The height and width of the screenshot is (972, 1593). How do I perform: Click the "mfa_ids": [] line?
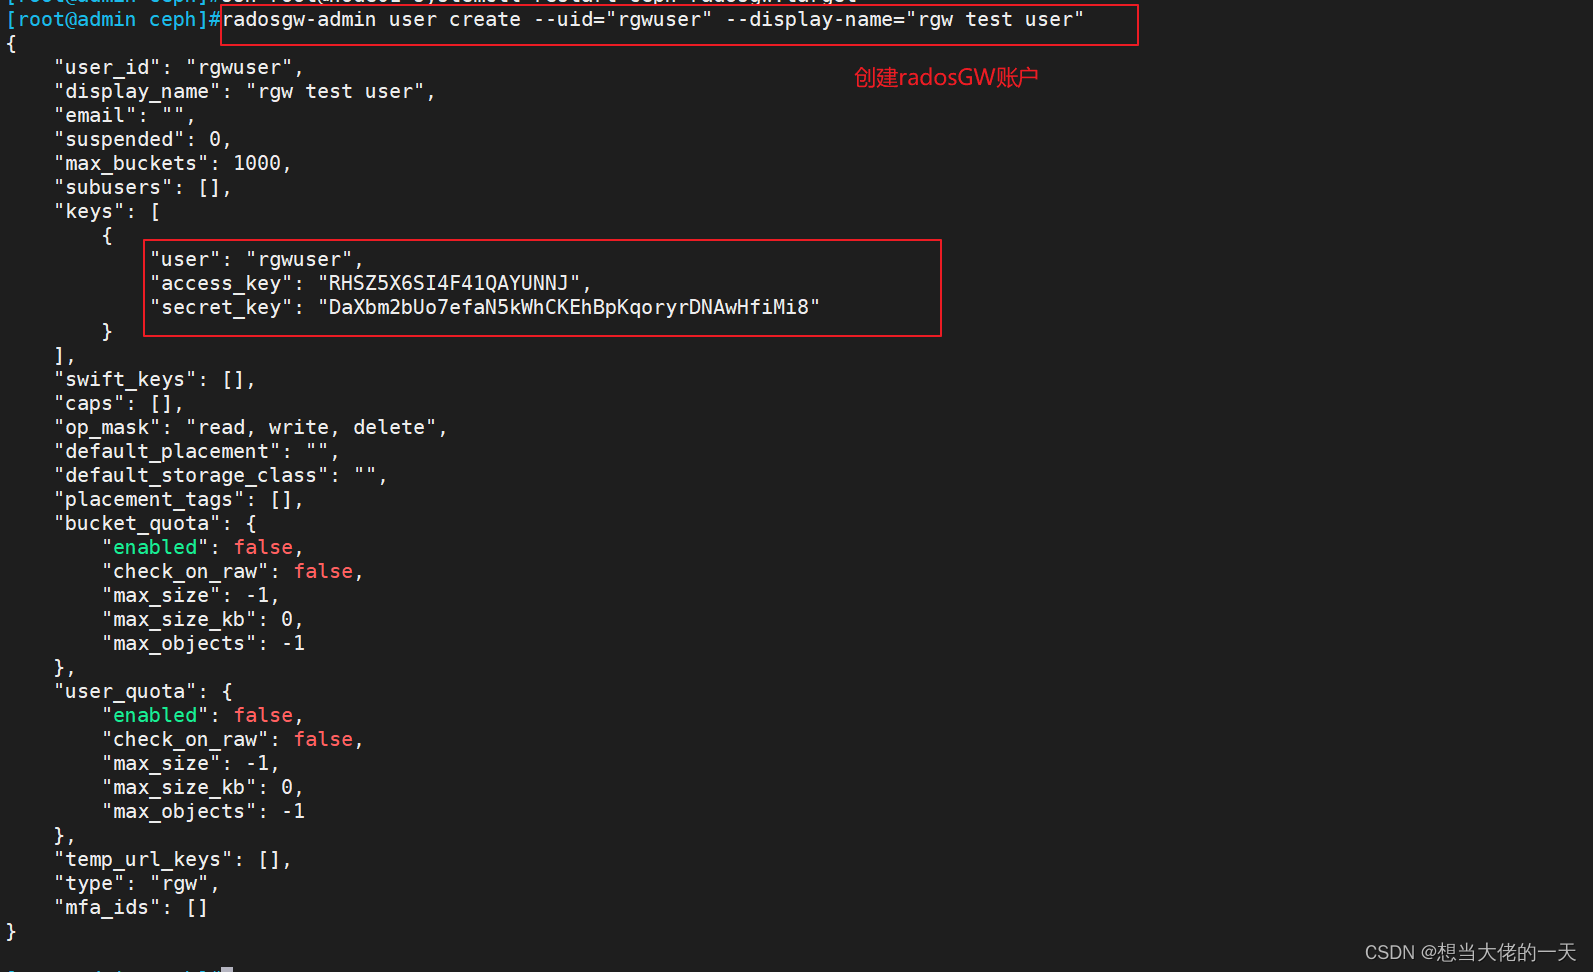tap(131, 907)
